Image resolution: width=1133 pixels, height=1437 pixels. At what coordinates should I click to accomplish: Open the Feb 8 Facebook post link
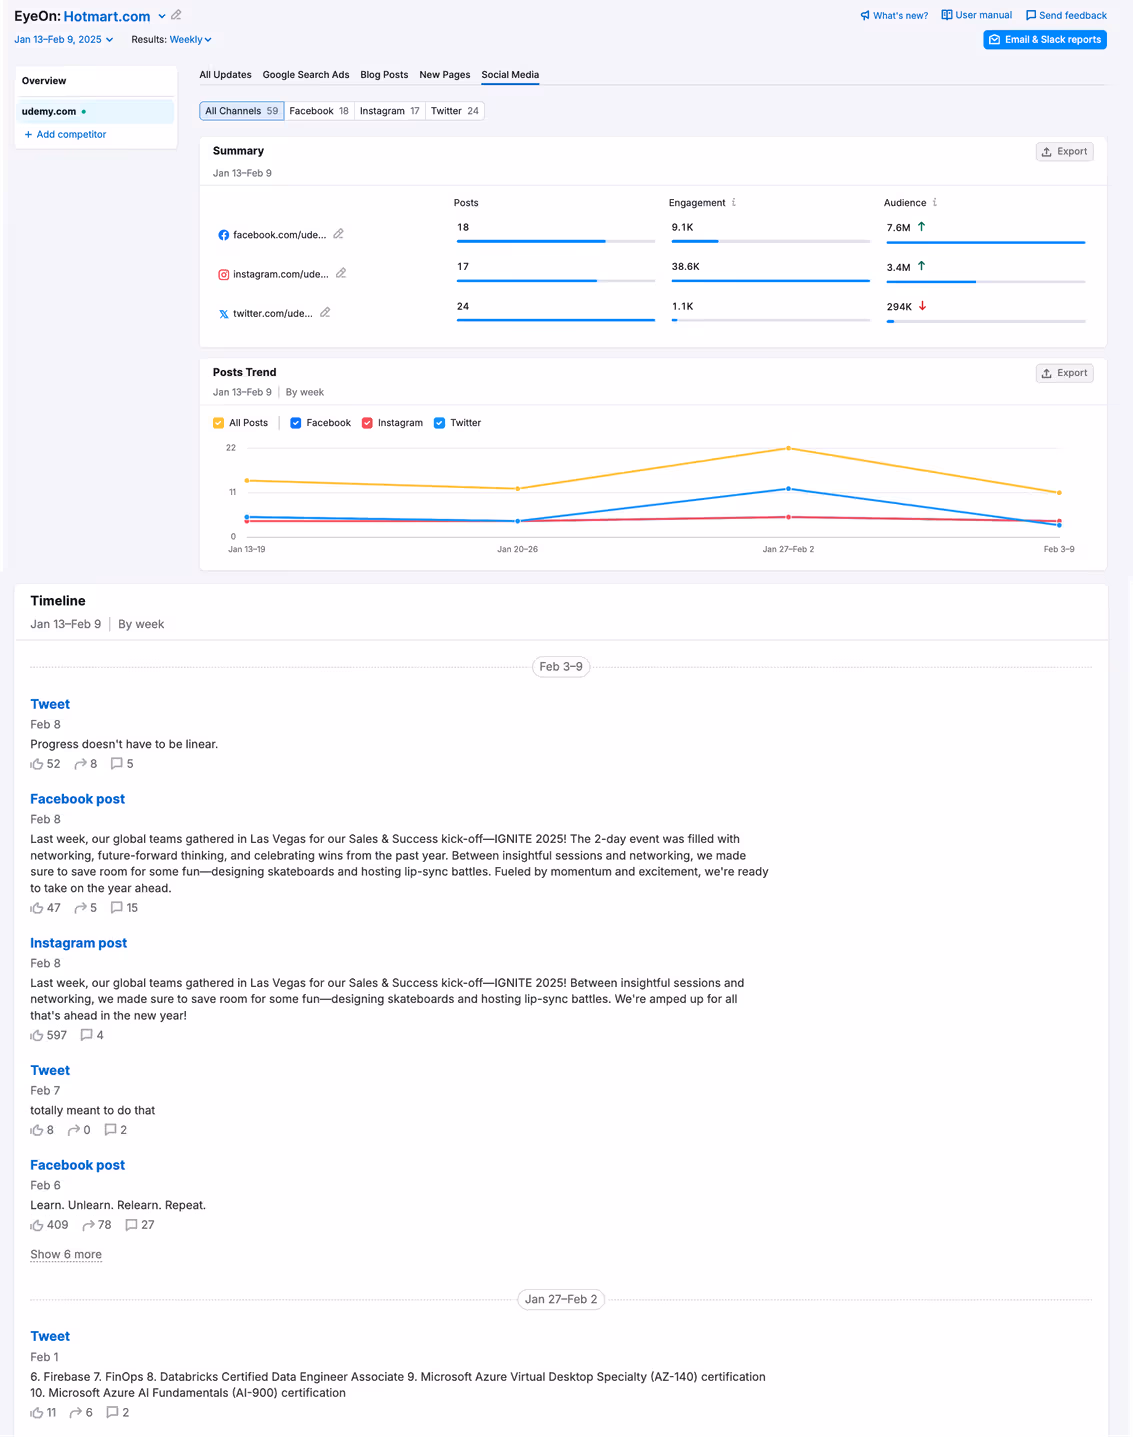(77, 799)
